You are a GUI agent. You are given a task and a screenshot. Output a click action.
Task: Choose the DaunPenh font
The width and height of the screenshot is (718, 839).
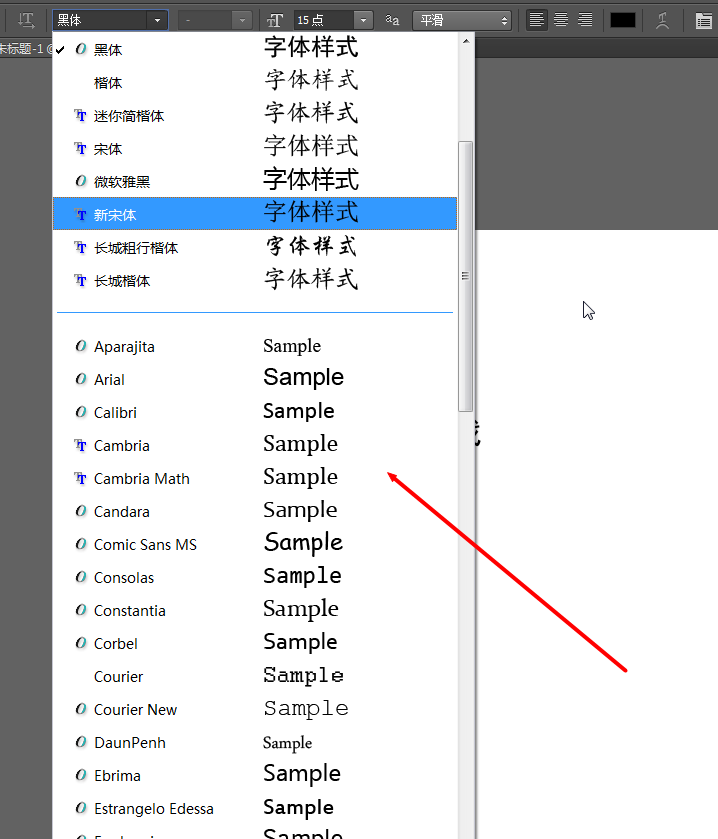[255, 742]
